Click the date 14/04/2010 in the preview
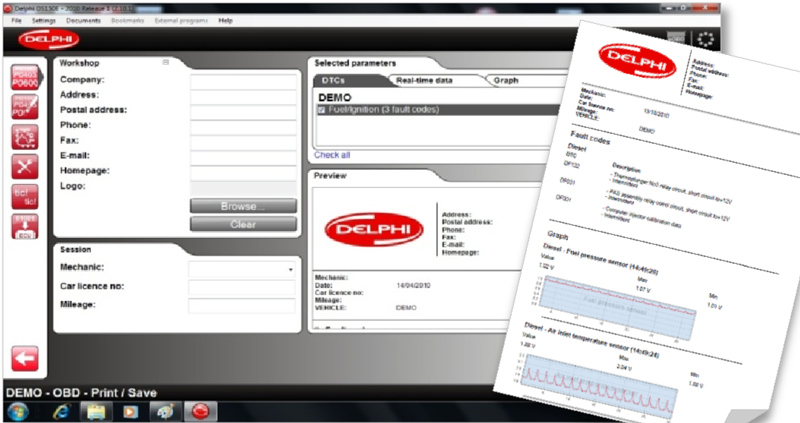Image resolution: width=800 pixels, height=423 pixels. (413, 285)
